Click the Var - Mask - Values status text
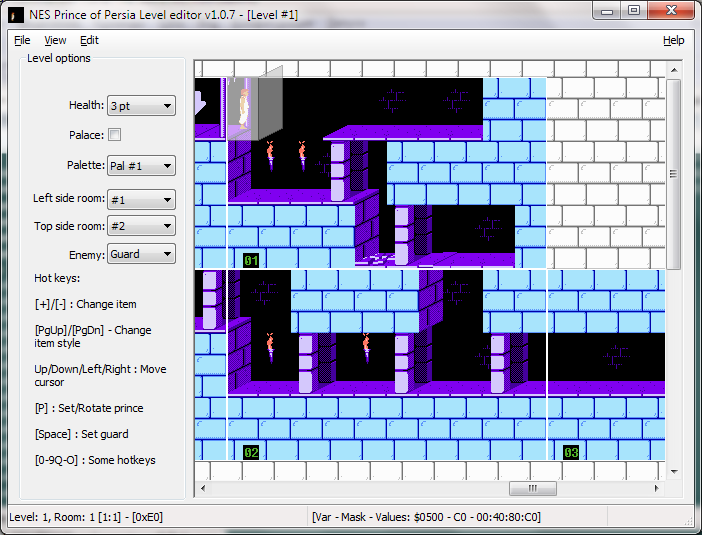The width and height of the screenshot is (702, 535). 426,517
